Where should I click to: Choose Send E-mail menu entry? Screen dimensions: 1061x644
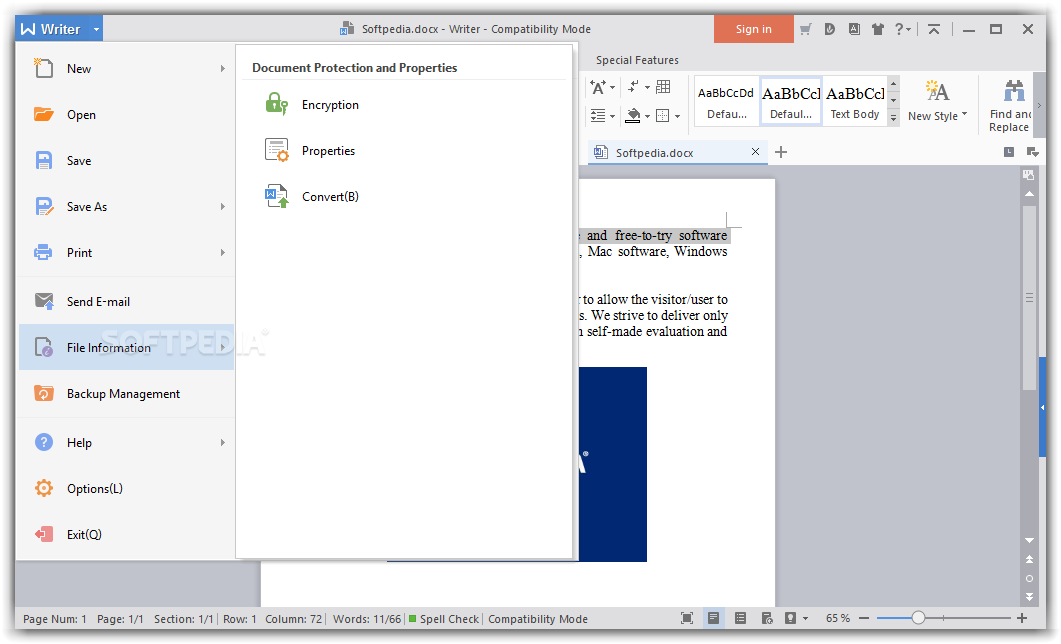tap(127, 302)
